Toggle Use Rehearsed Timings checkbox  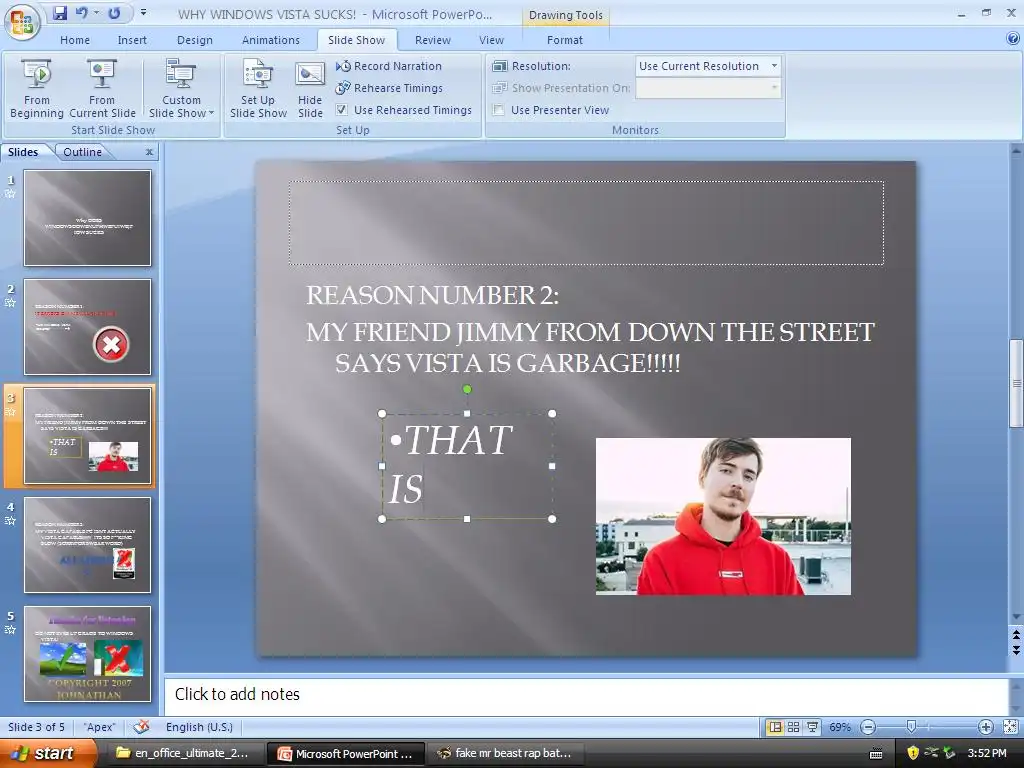tap(342, 110)
